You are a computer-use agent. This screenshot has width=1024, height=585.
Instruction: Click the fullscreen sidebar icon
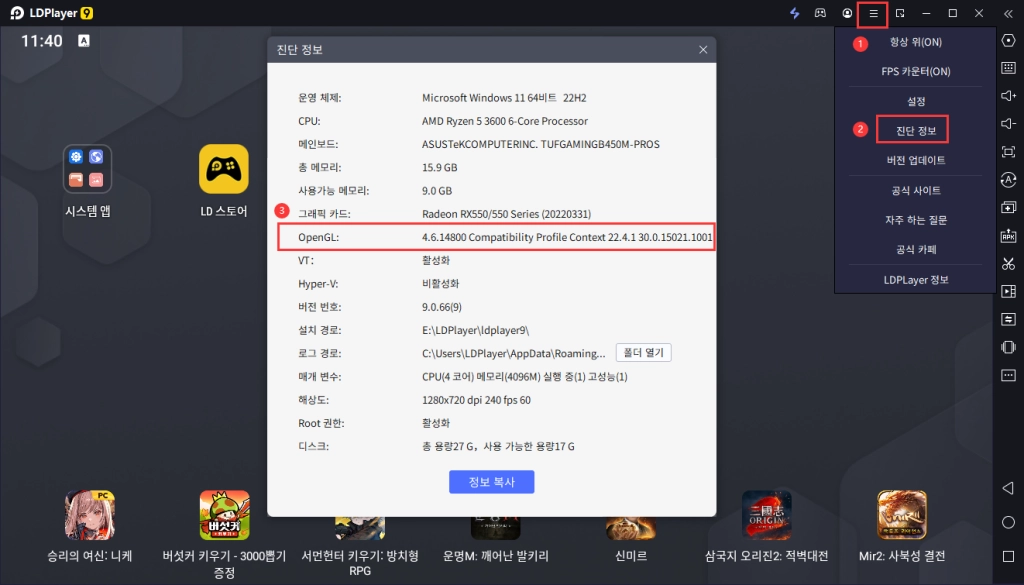point(1008,151)
